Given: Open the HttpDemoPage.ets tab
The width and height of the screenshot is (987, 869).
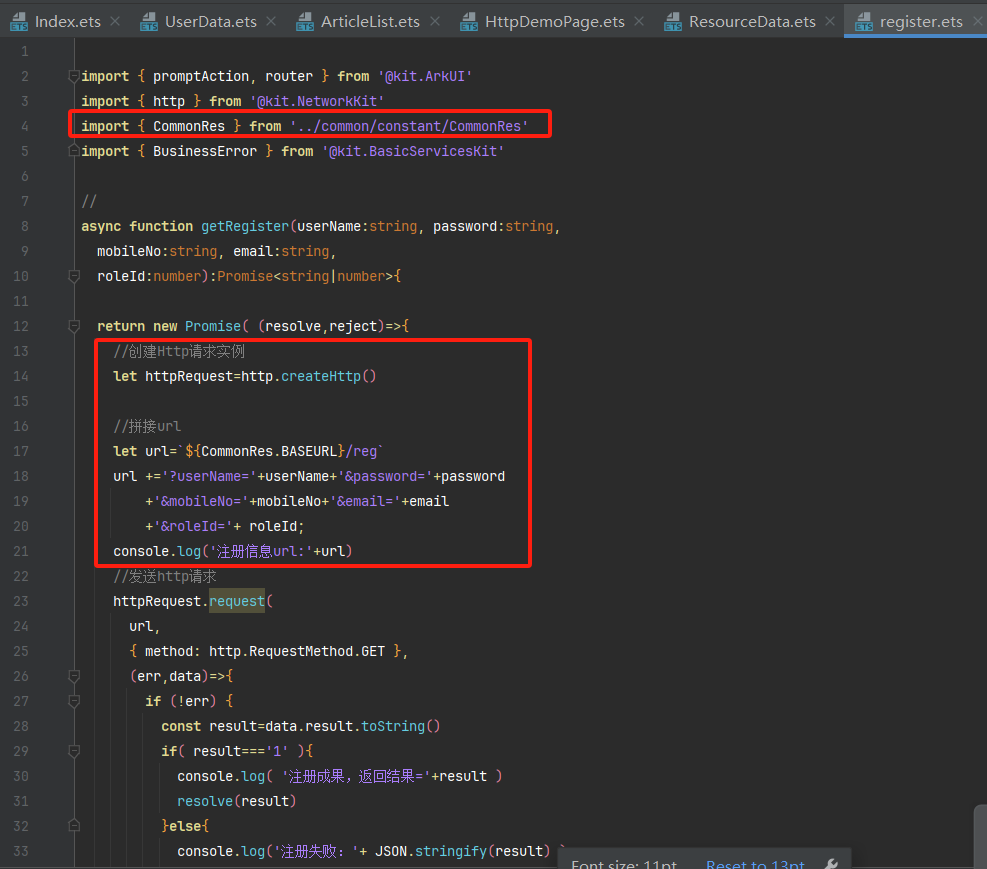Looking at the screenshot, I should click(x=555, y=22).
